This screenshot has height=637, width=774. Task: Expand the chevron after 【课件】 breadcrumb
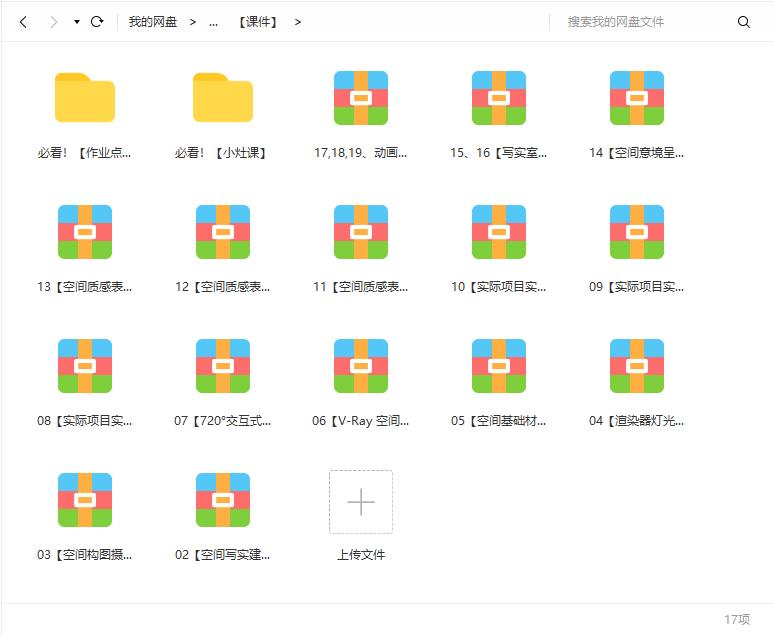[x=297, y=22]
